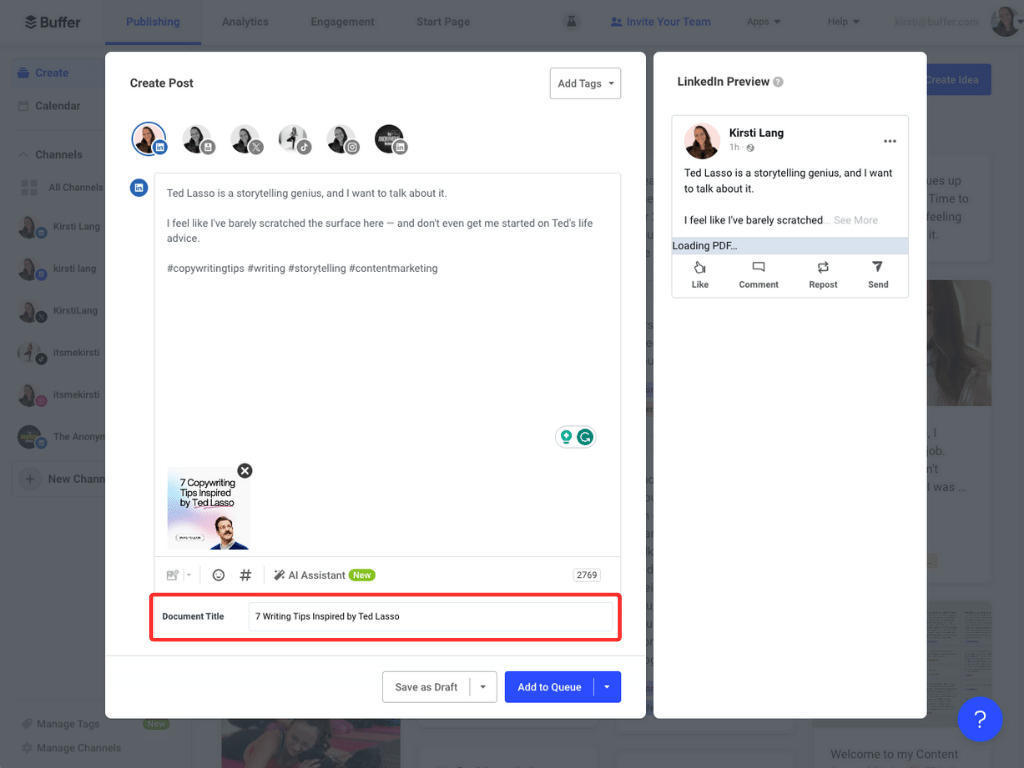The height and width of the screenshot is (768, 1024).
Task: Click the add media image icon
Action: point(172,575)
